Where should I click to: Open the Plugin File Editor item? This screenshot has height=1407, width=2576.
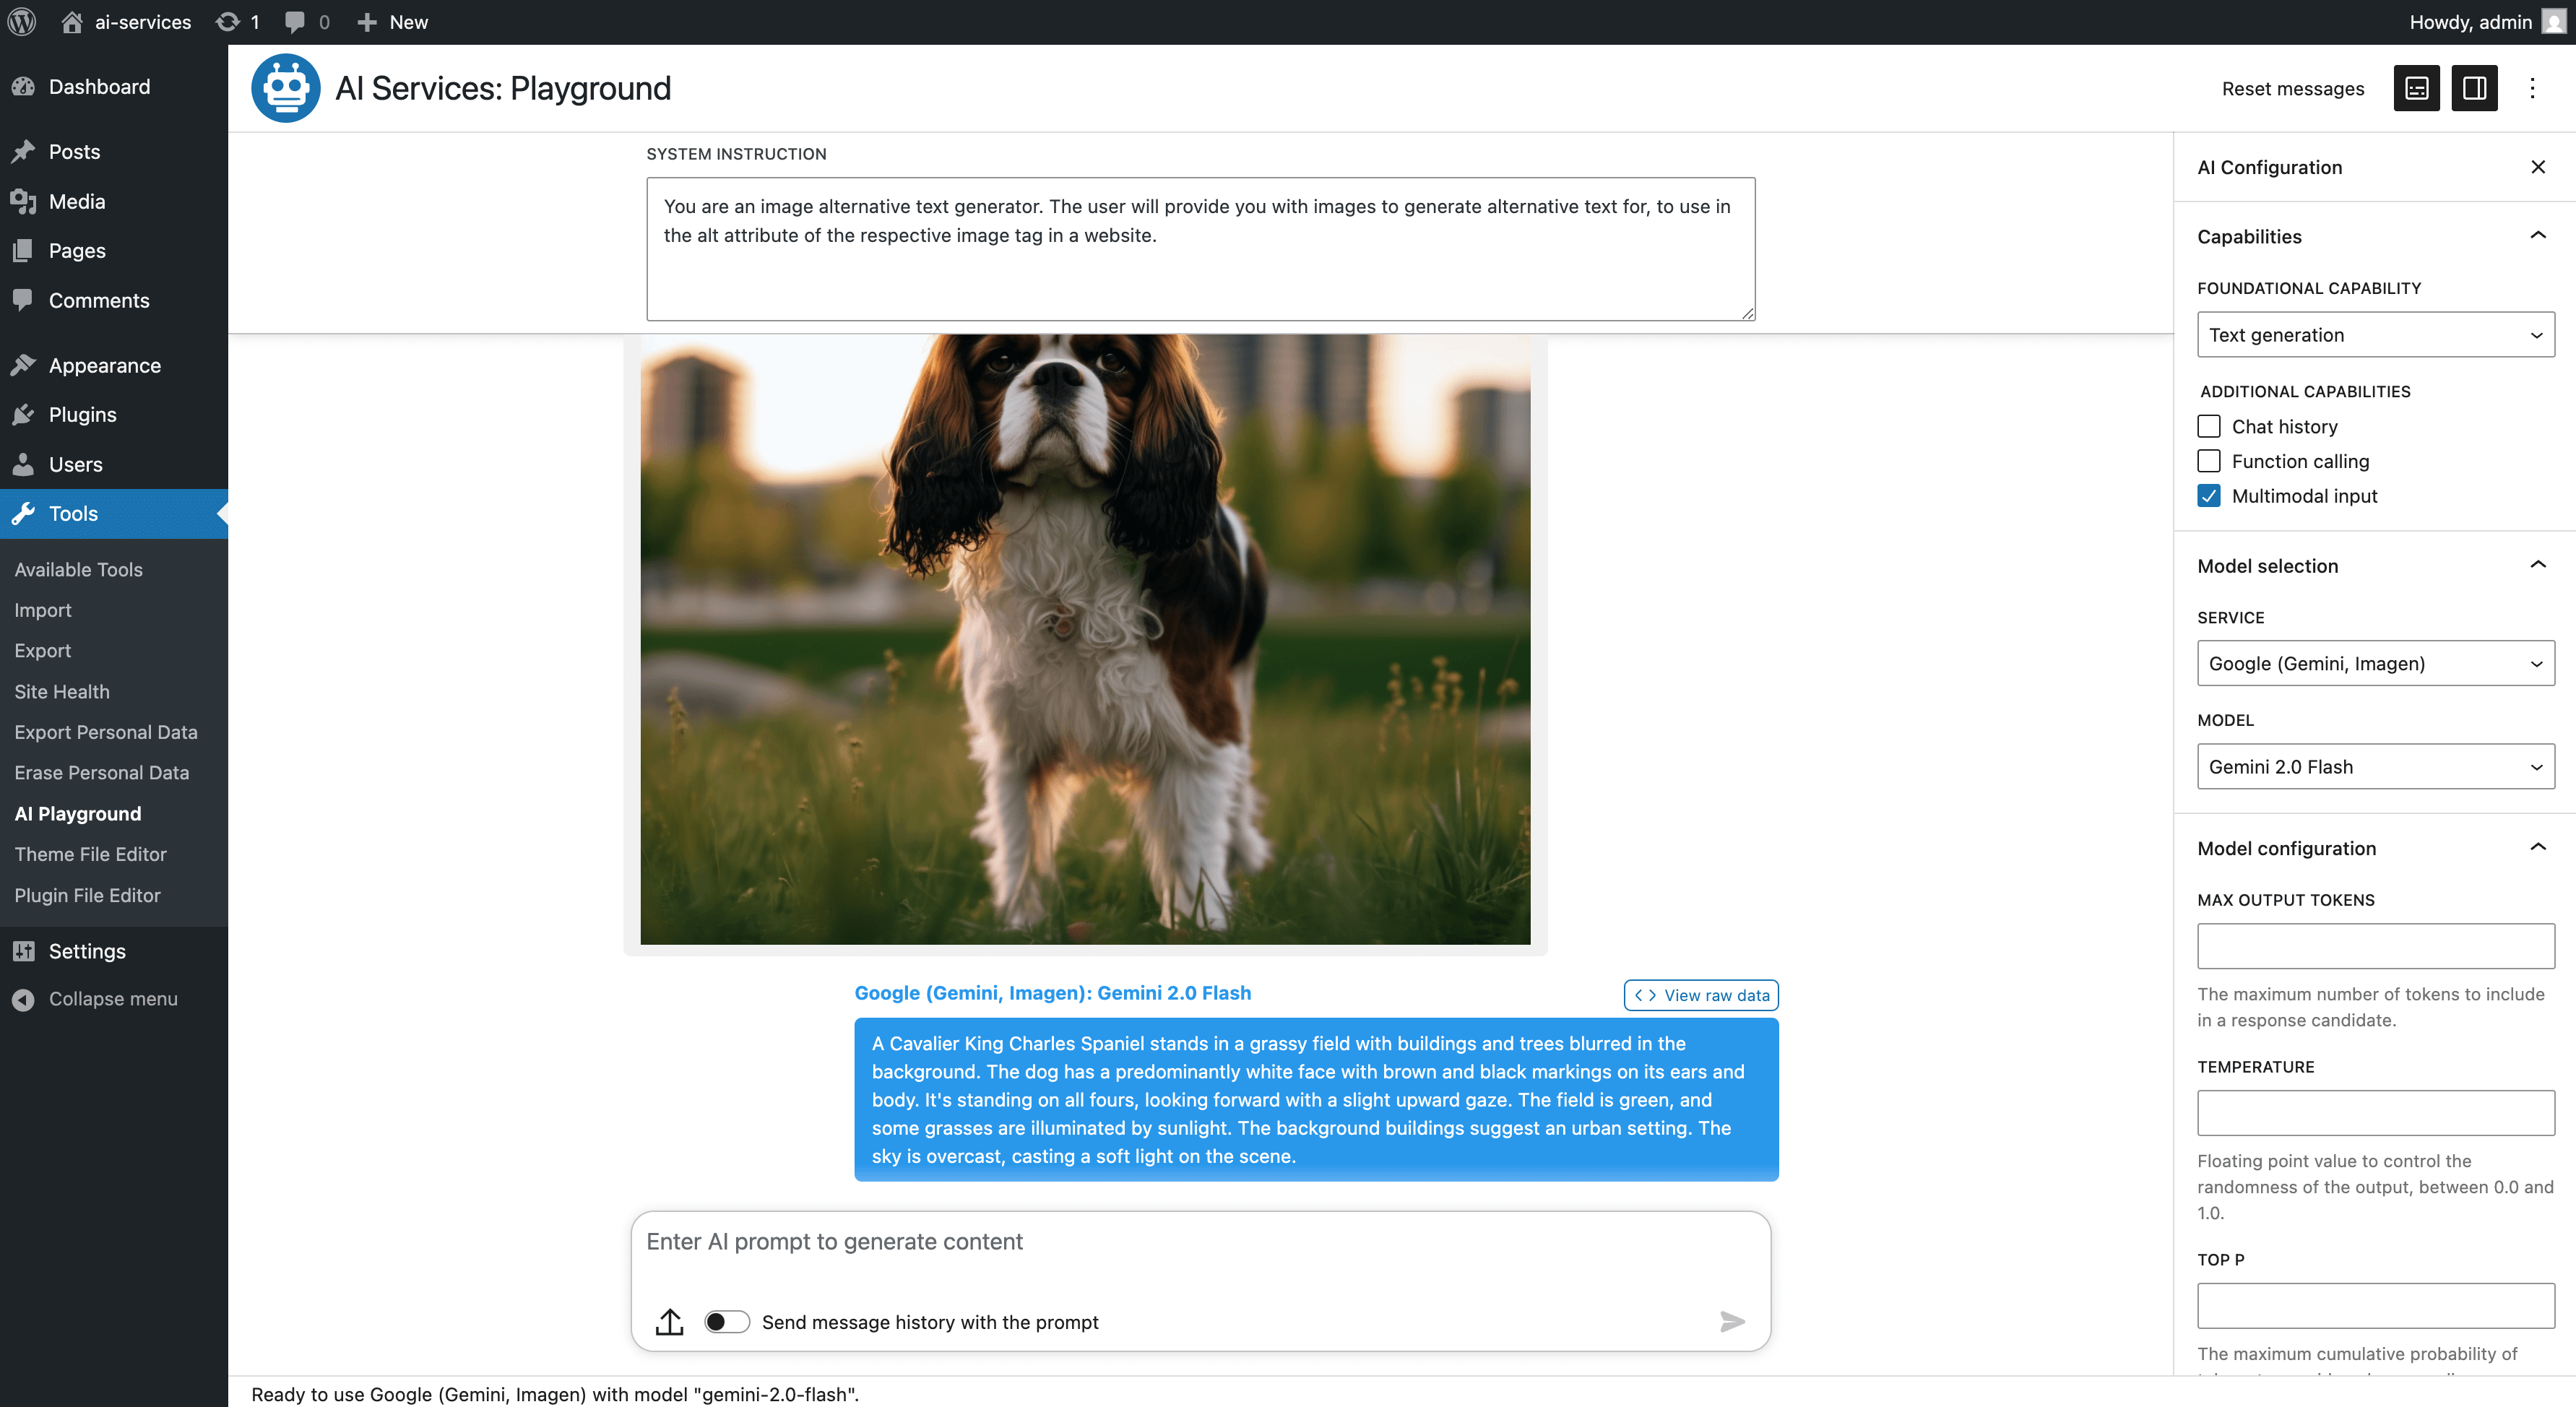tap(87, 895)
